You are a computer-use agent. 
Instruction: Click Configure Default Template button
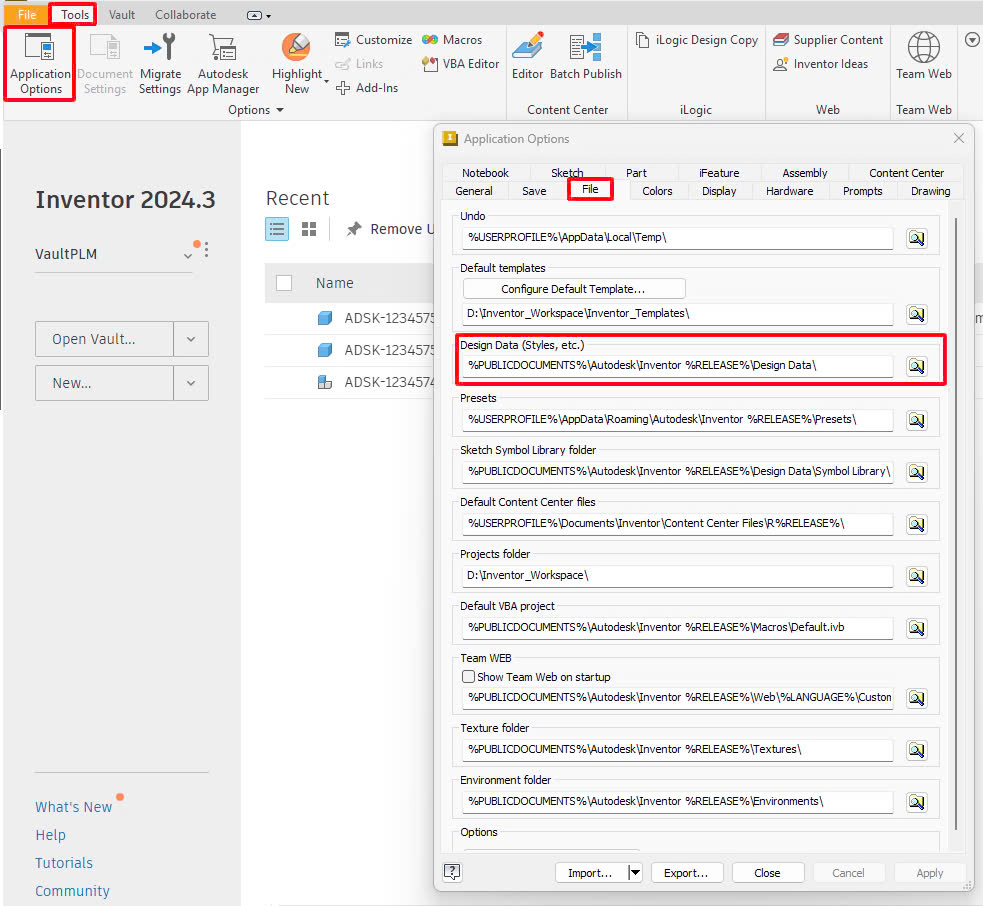[574, 289]
